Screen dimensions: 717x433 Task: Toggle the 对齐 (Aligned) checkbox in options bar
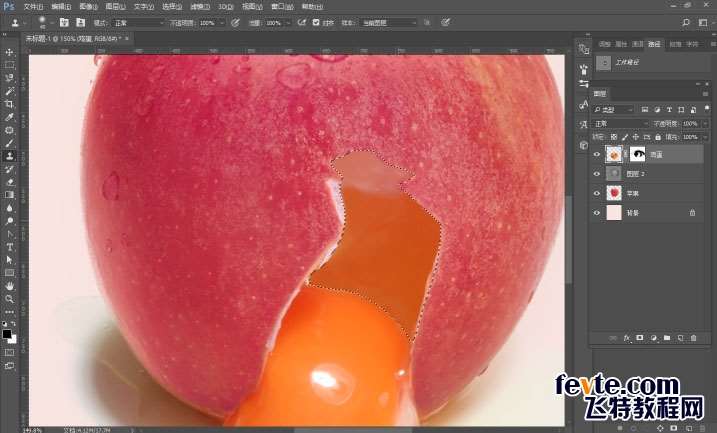317,22
